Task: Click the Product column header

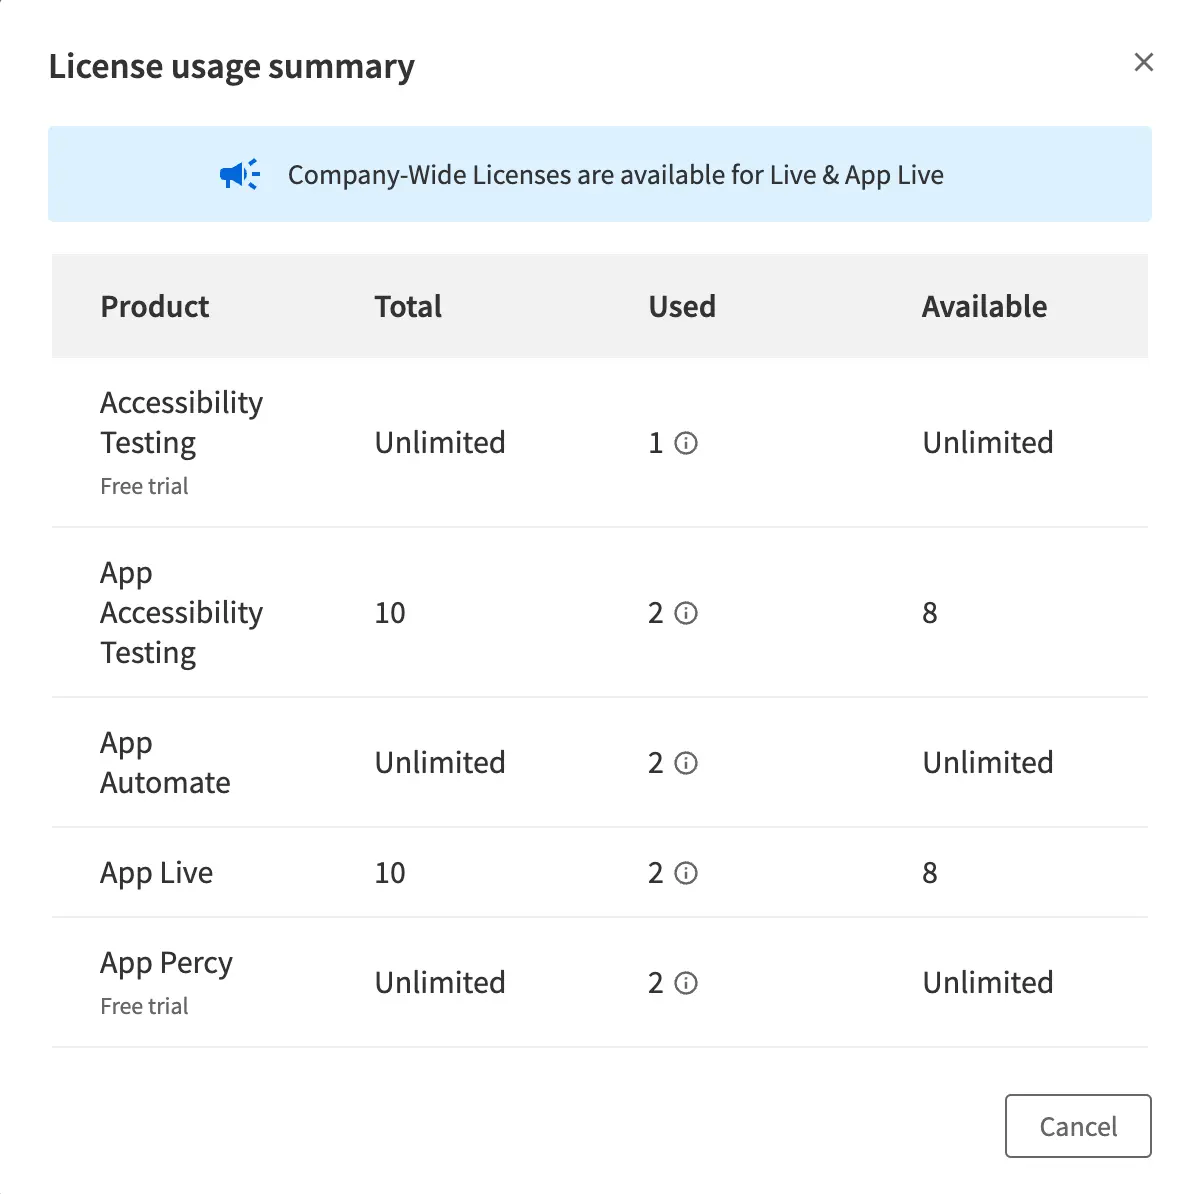Action: pyautogui.click(x=155, y=306)
